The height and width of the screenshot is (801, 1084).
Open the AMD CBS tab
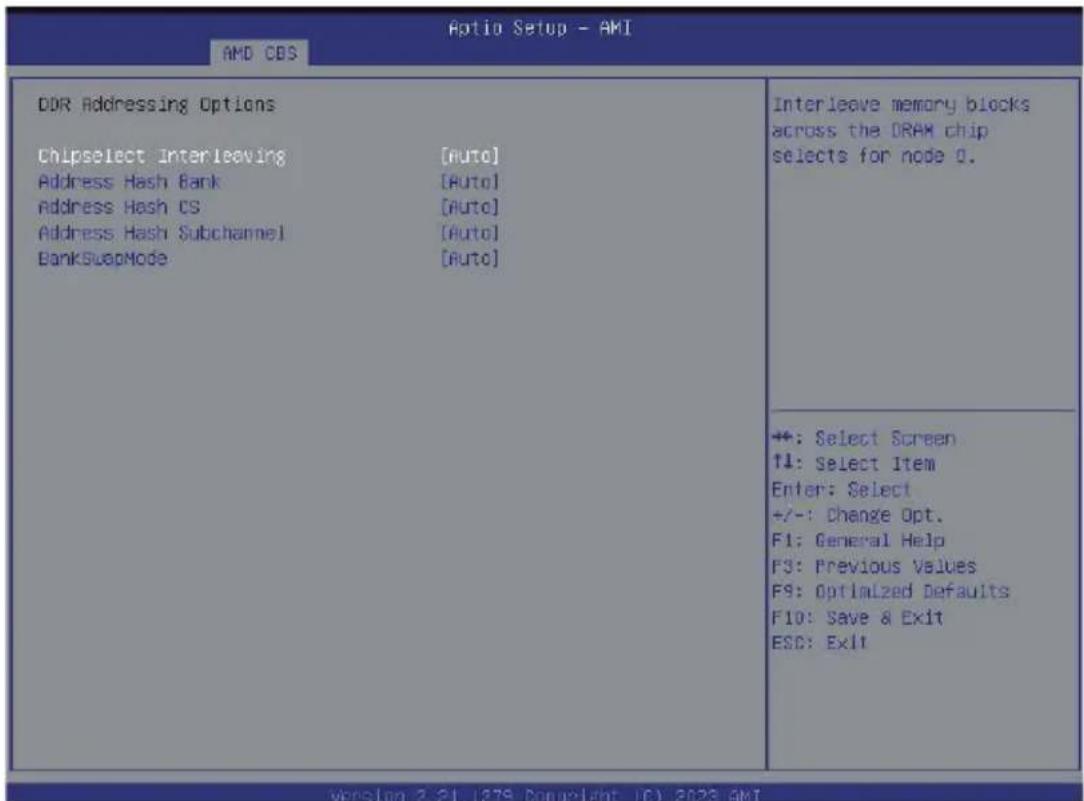259,53
